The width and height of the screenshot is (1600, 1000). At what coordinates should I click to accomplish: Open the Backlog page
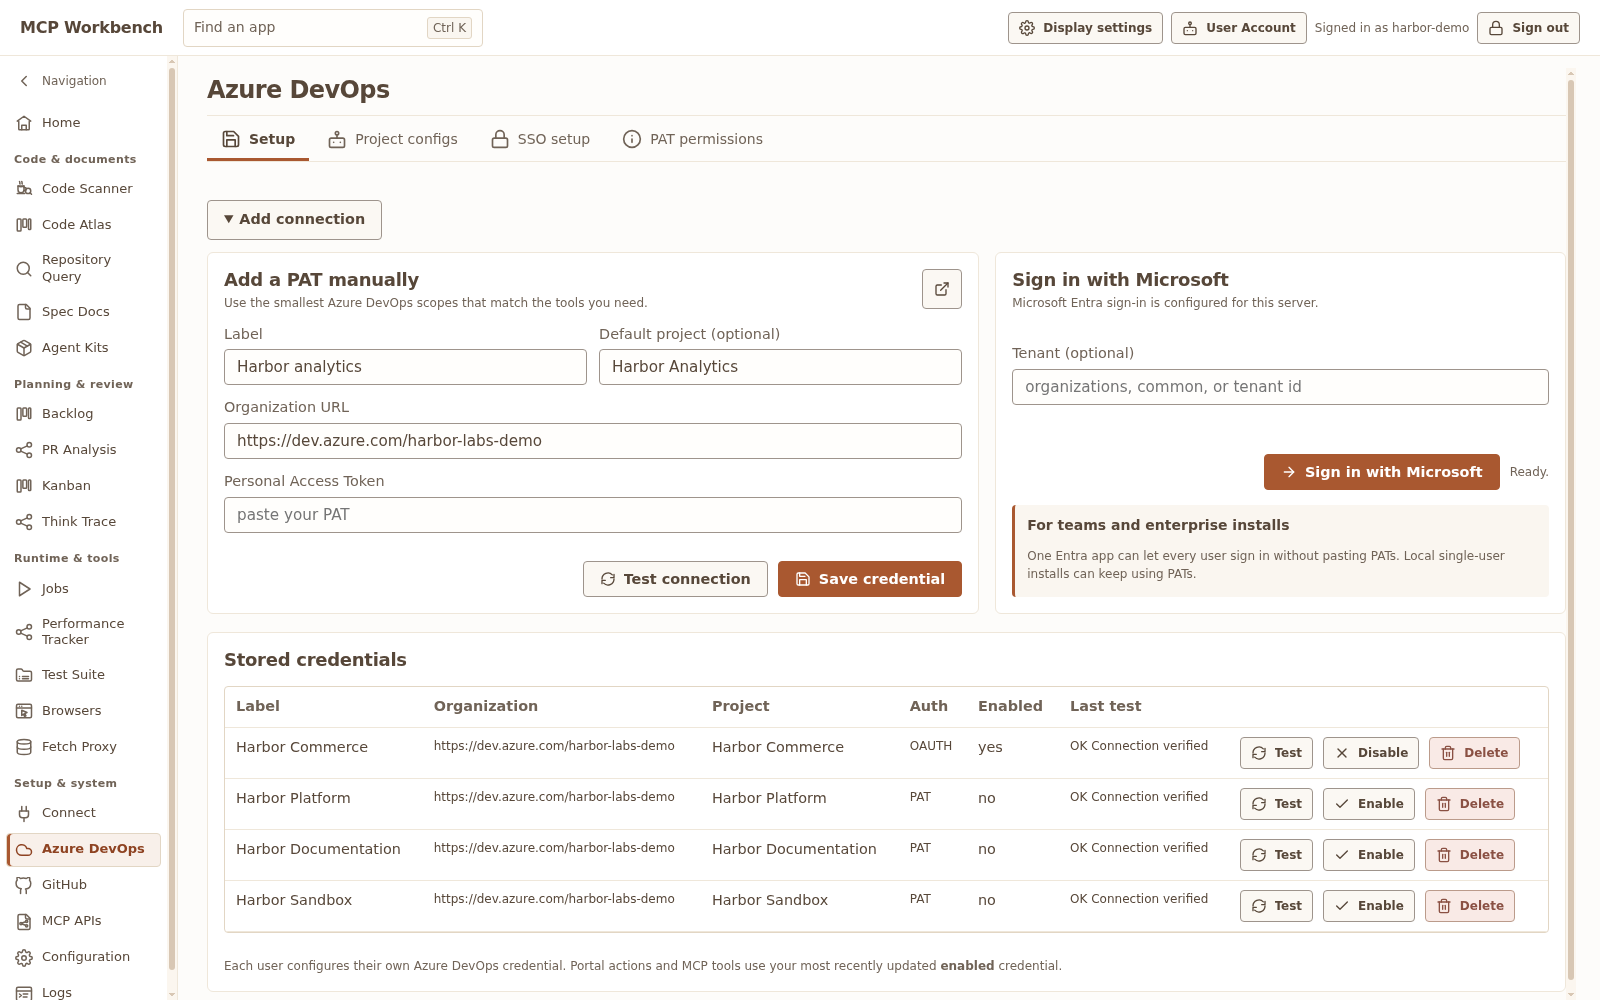[84, 414]
